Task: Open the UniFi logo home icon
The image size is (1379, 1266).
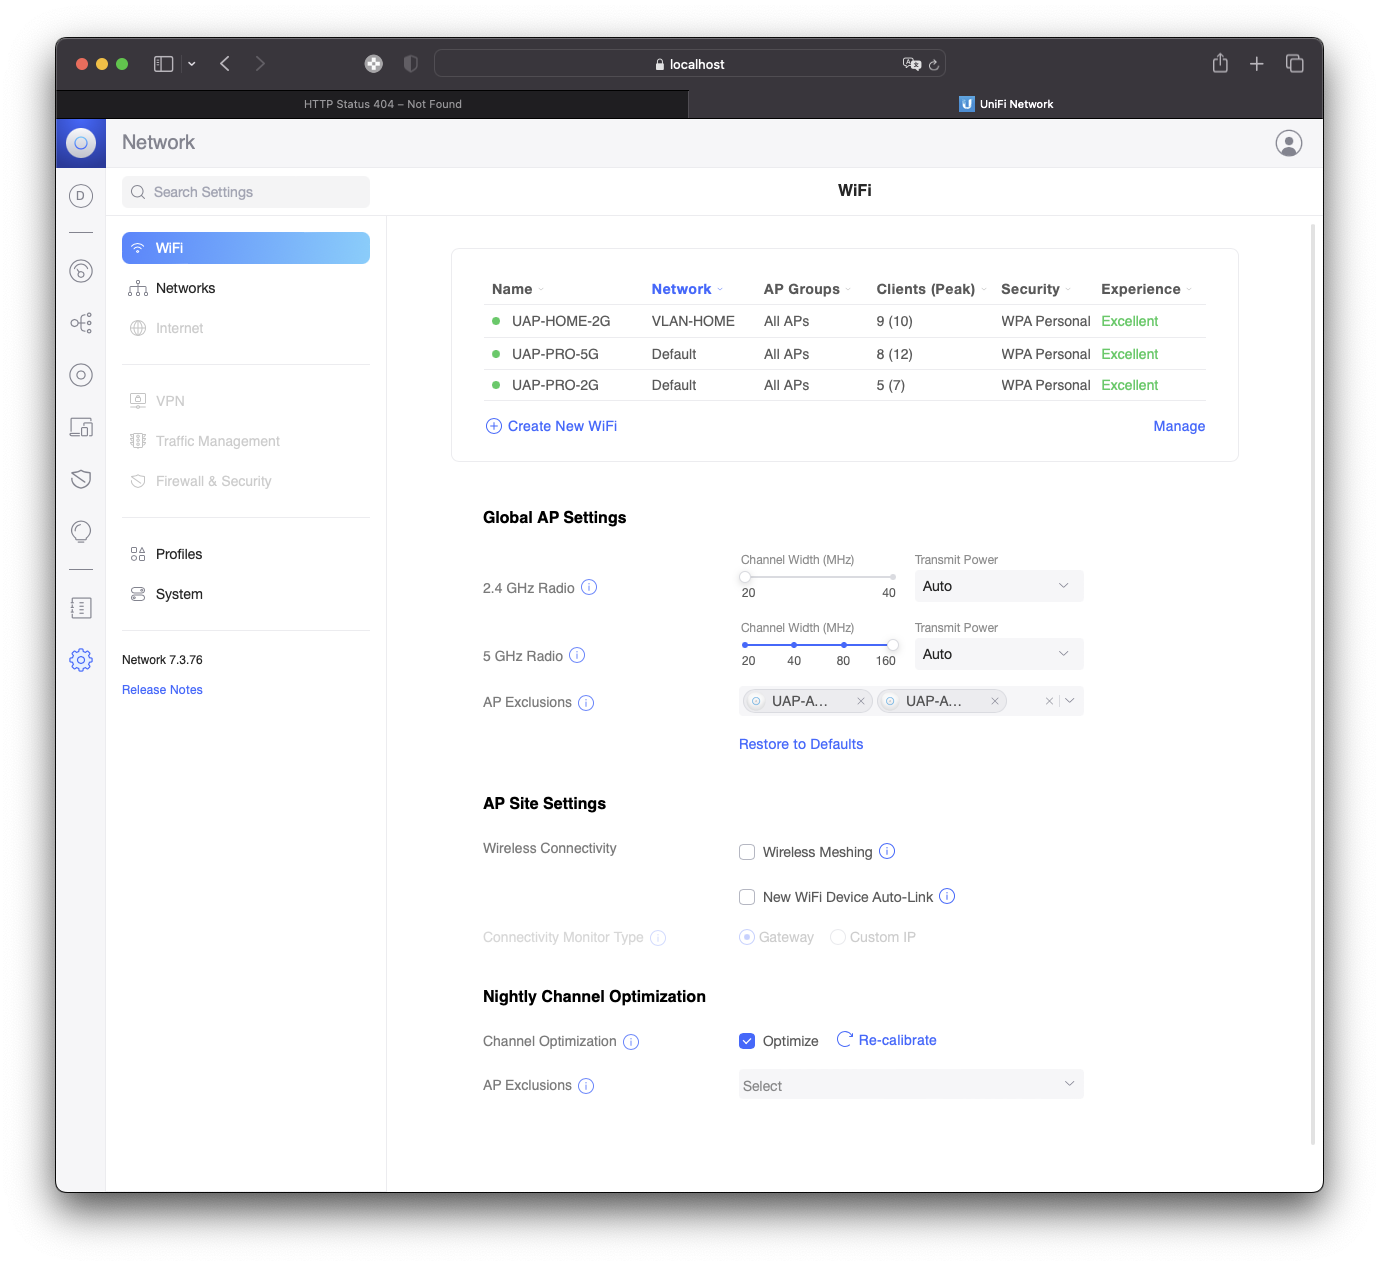Action: pos(81,143)
